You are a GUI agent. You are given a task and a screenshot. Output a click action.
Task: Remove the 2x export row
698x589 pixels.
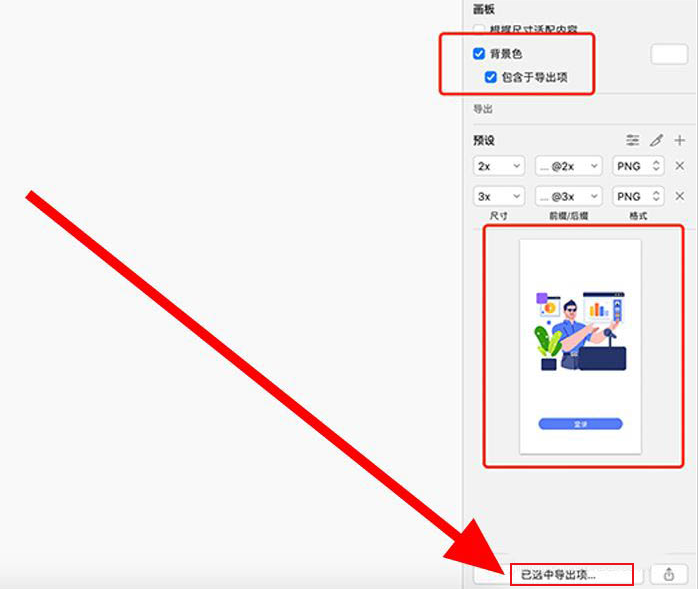click(x=679, y=166)
